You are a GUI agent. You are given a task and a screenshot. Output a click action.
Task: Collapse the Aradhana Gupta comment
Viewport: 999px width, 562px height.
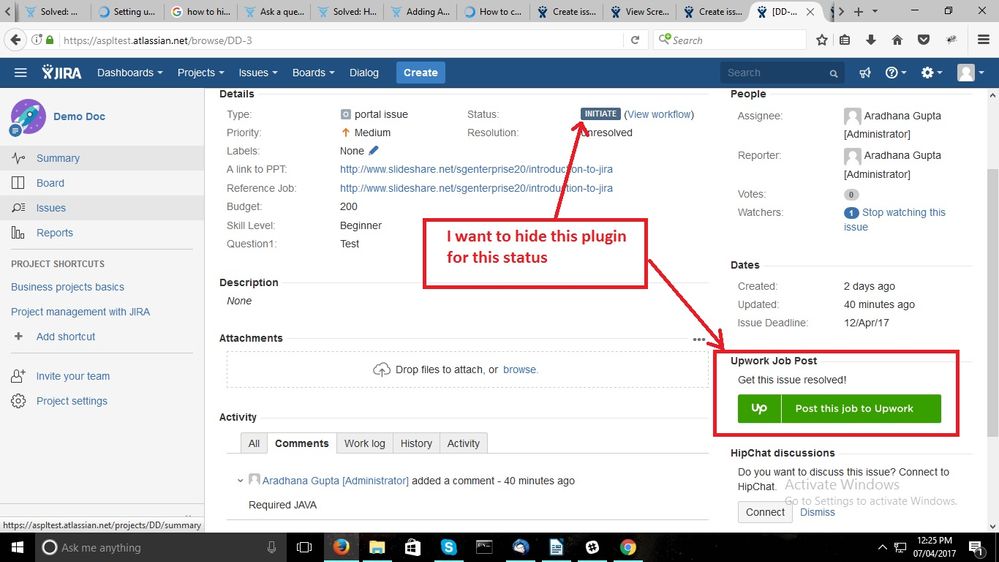click(240, 480)
